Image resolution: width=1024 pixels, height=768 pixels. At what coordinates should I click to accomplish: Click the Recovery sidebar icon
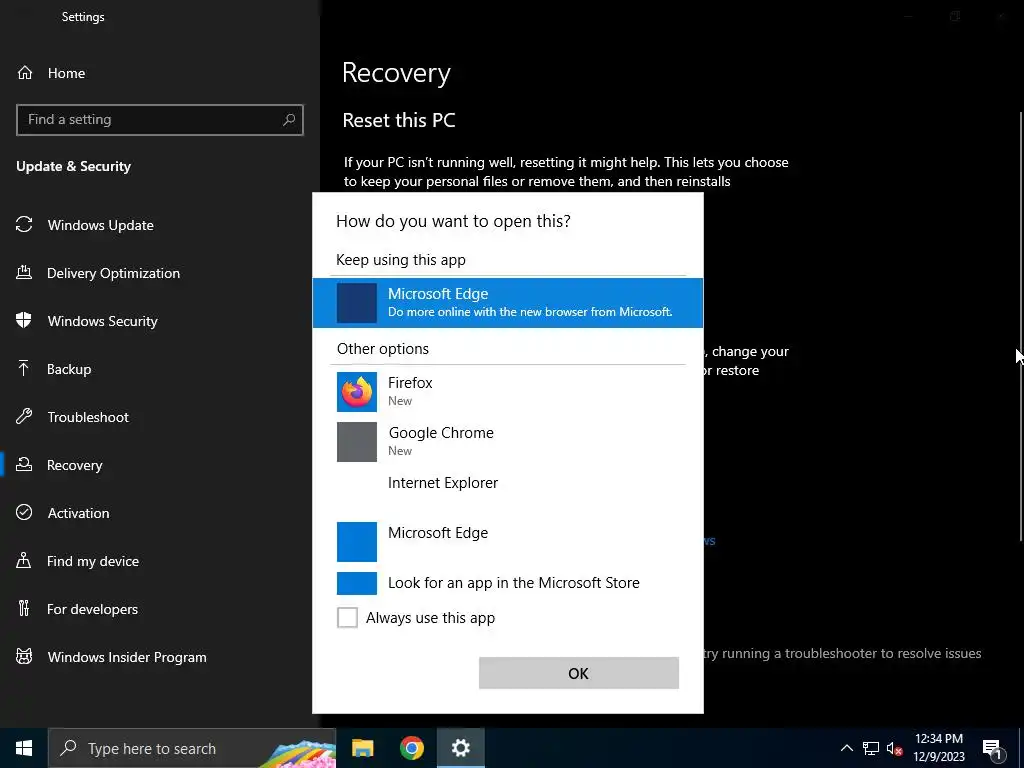[x=24, y=464]
